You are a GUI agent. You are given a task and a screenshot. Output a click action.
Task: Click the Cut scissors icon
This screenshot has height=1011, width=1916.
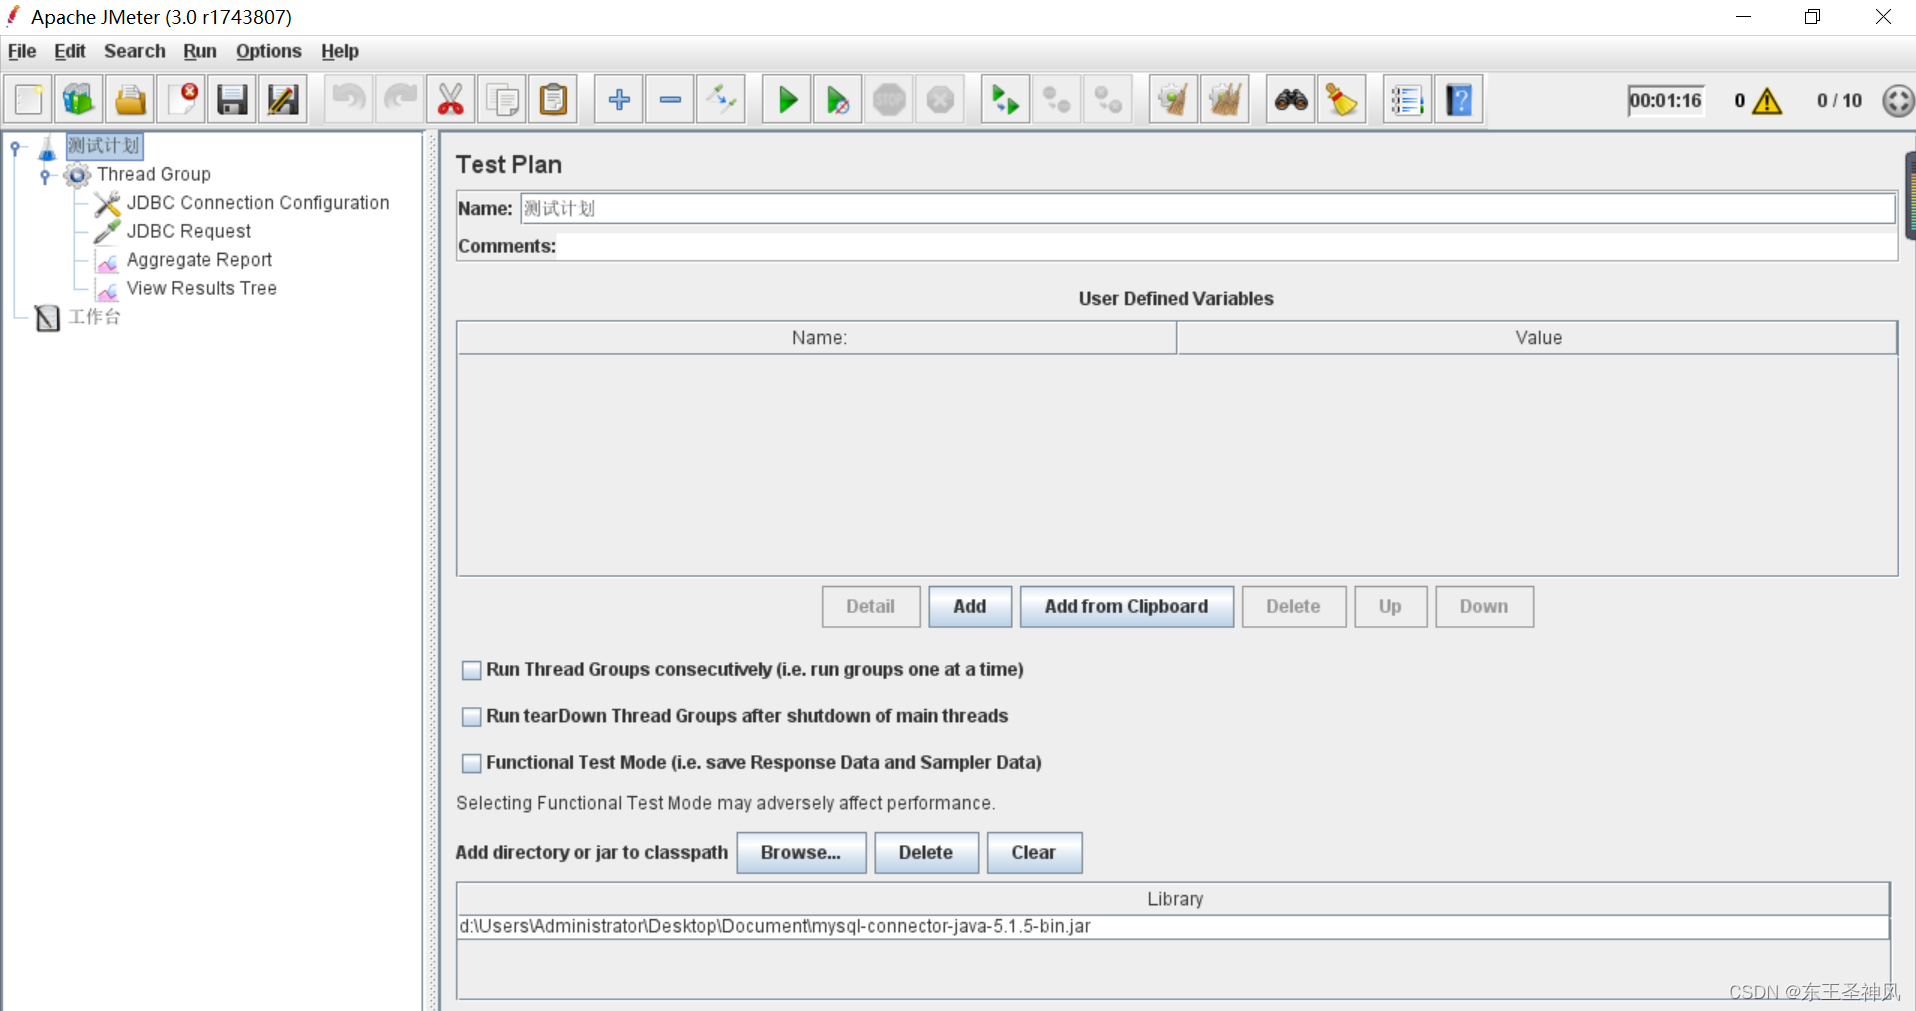point(451,100)
